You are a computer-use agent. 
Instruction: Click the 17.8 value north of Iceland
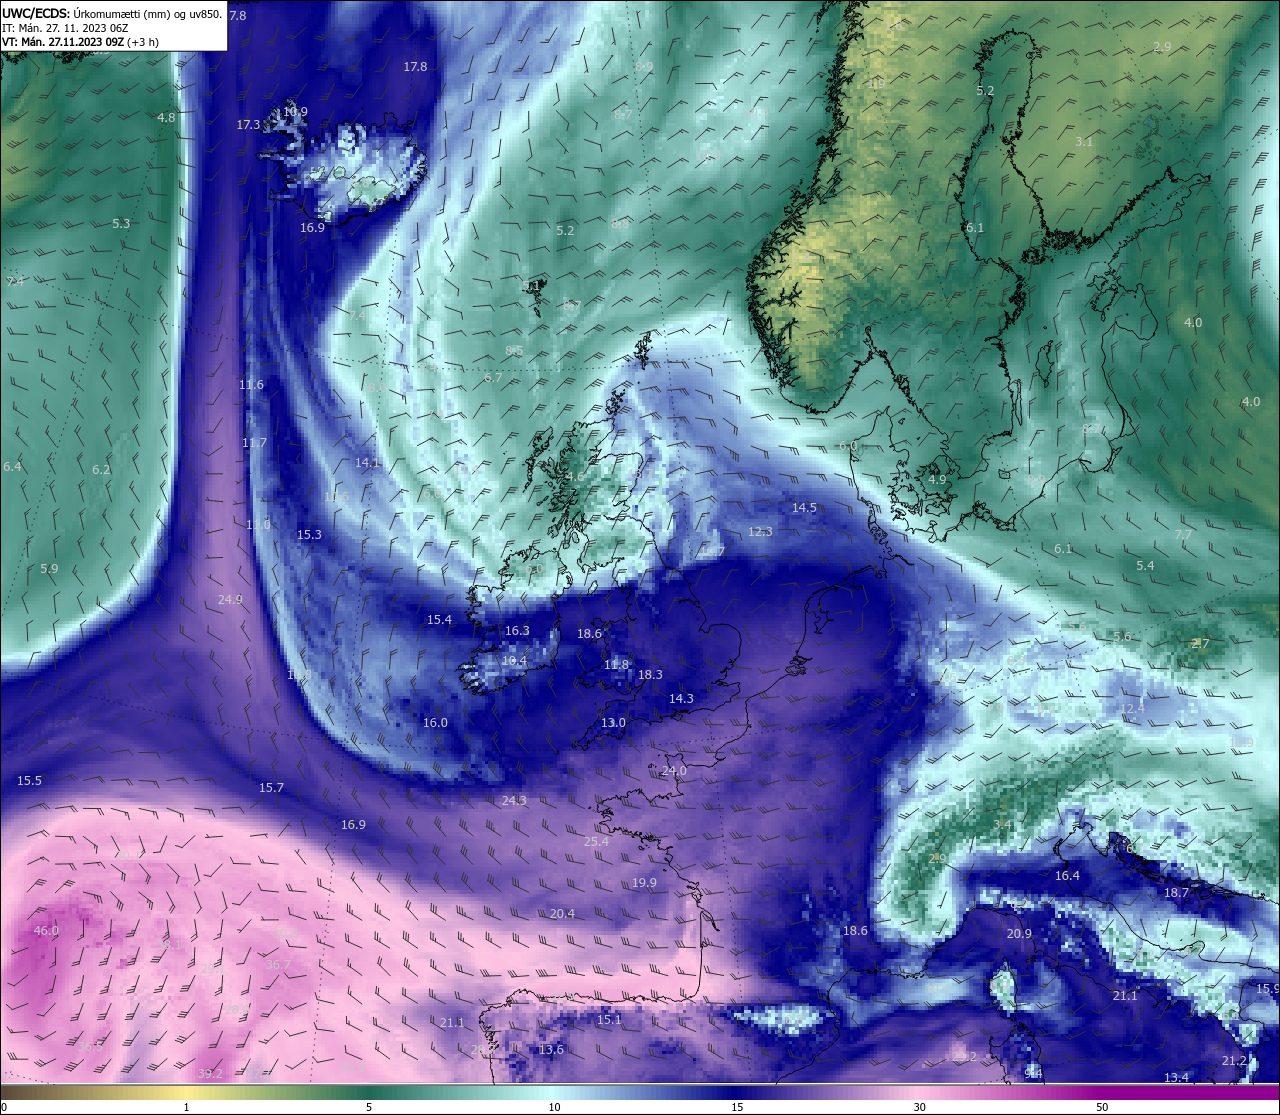tap(415, 67)
